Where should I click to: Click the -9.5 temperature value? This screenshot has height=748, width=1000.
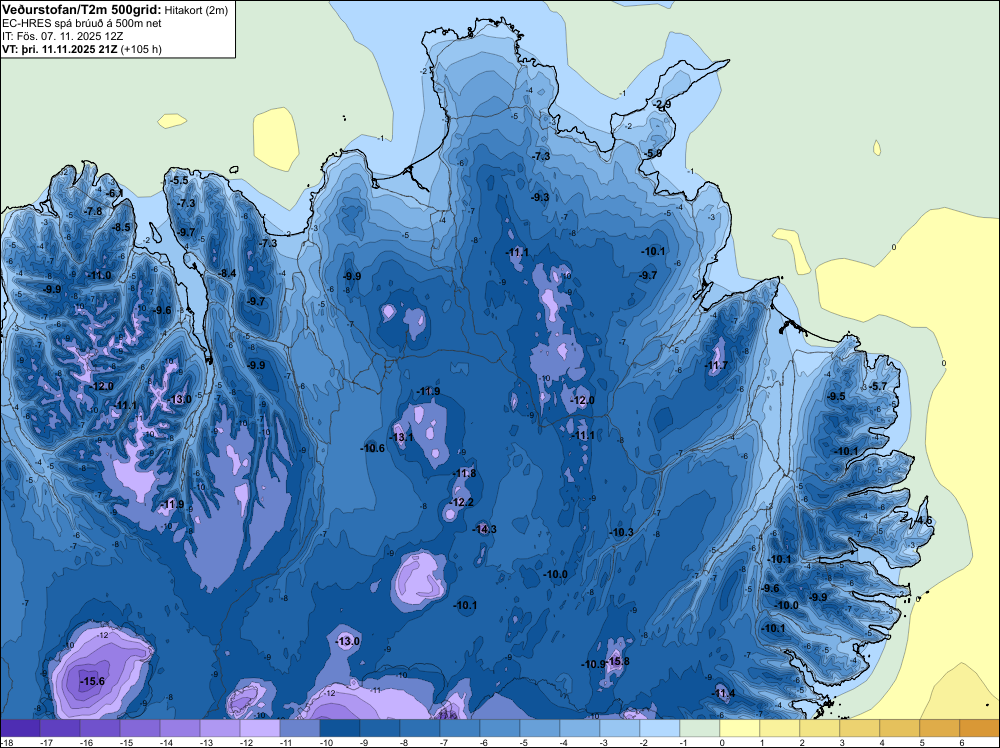point(836,396)
